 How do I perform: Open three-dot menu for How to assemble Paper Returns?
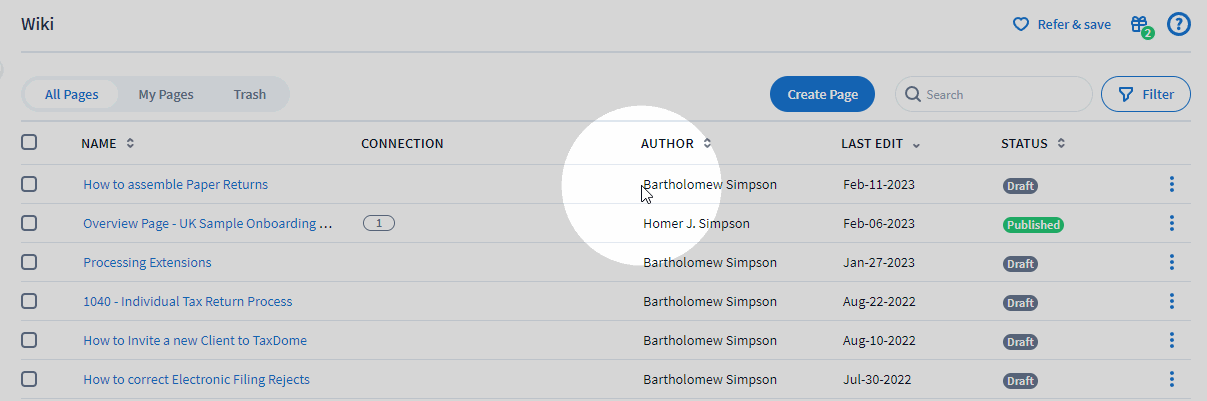(1171, 185)
